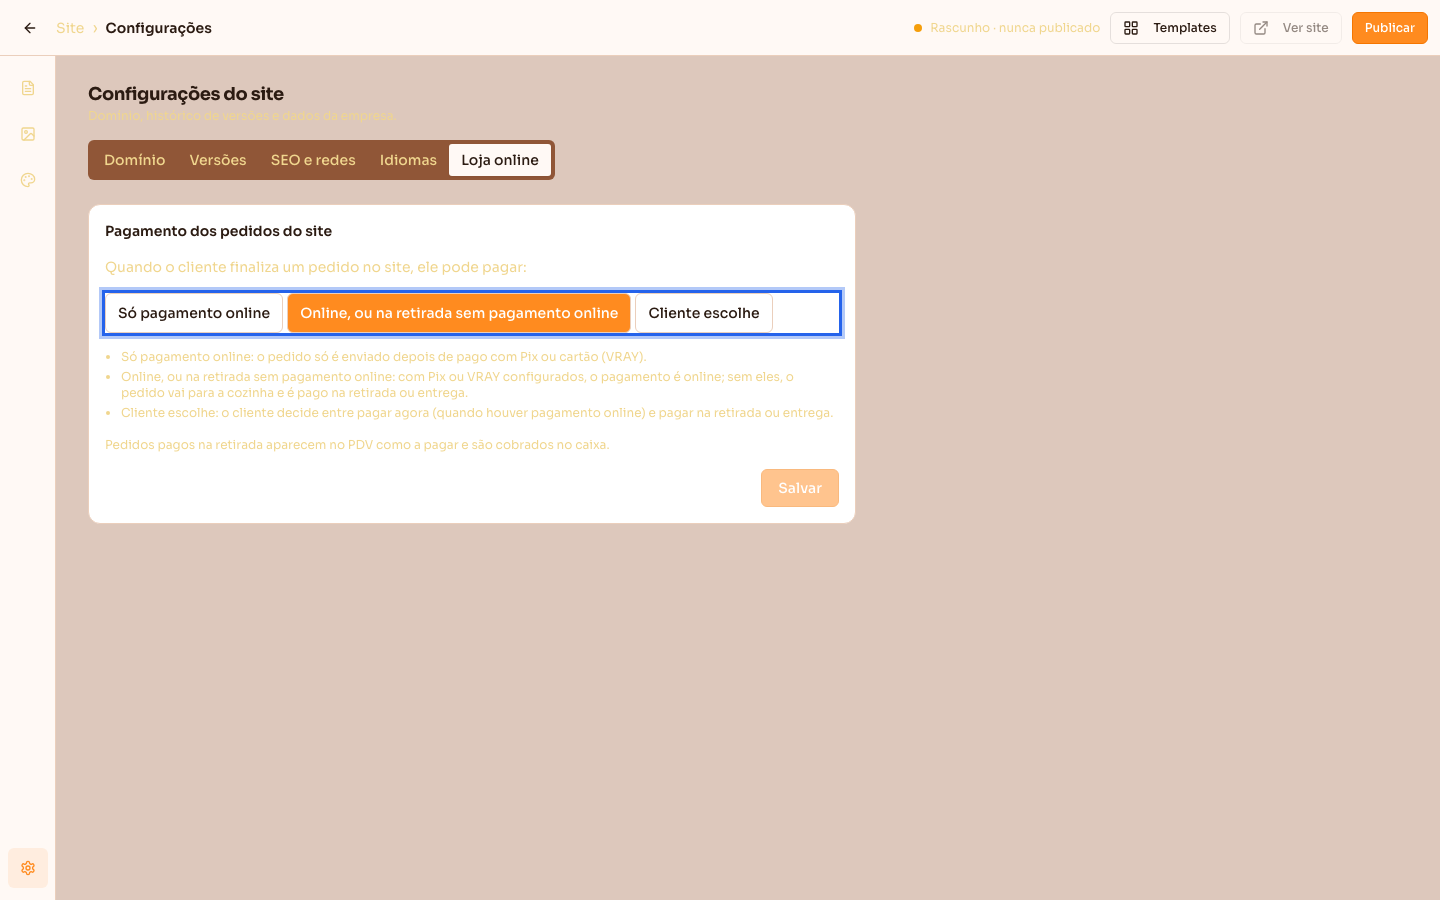
Task: Click the 'Pagamento dos pedidos do site' title
Action: coord(218,231)
